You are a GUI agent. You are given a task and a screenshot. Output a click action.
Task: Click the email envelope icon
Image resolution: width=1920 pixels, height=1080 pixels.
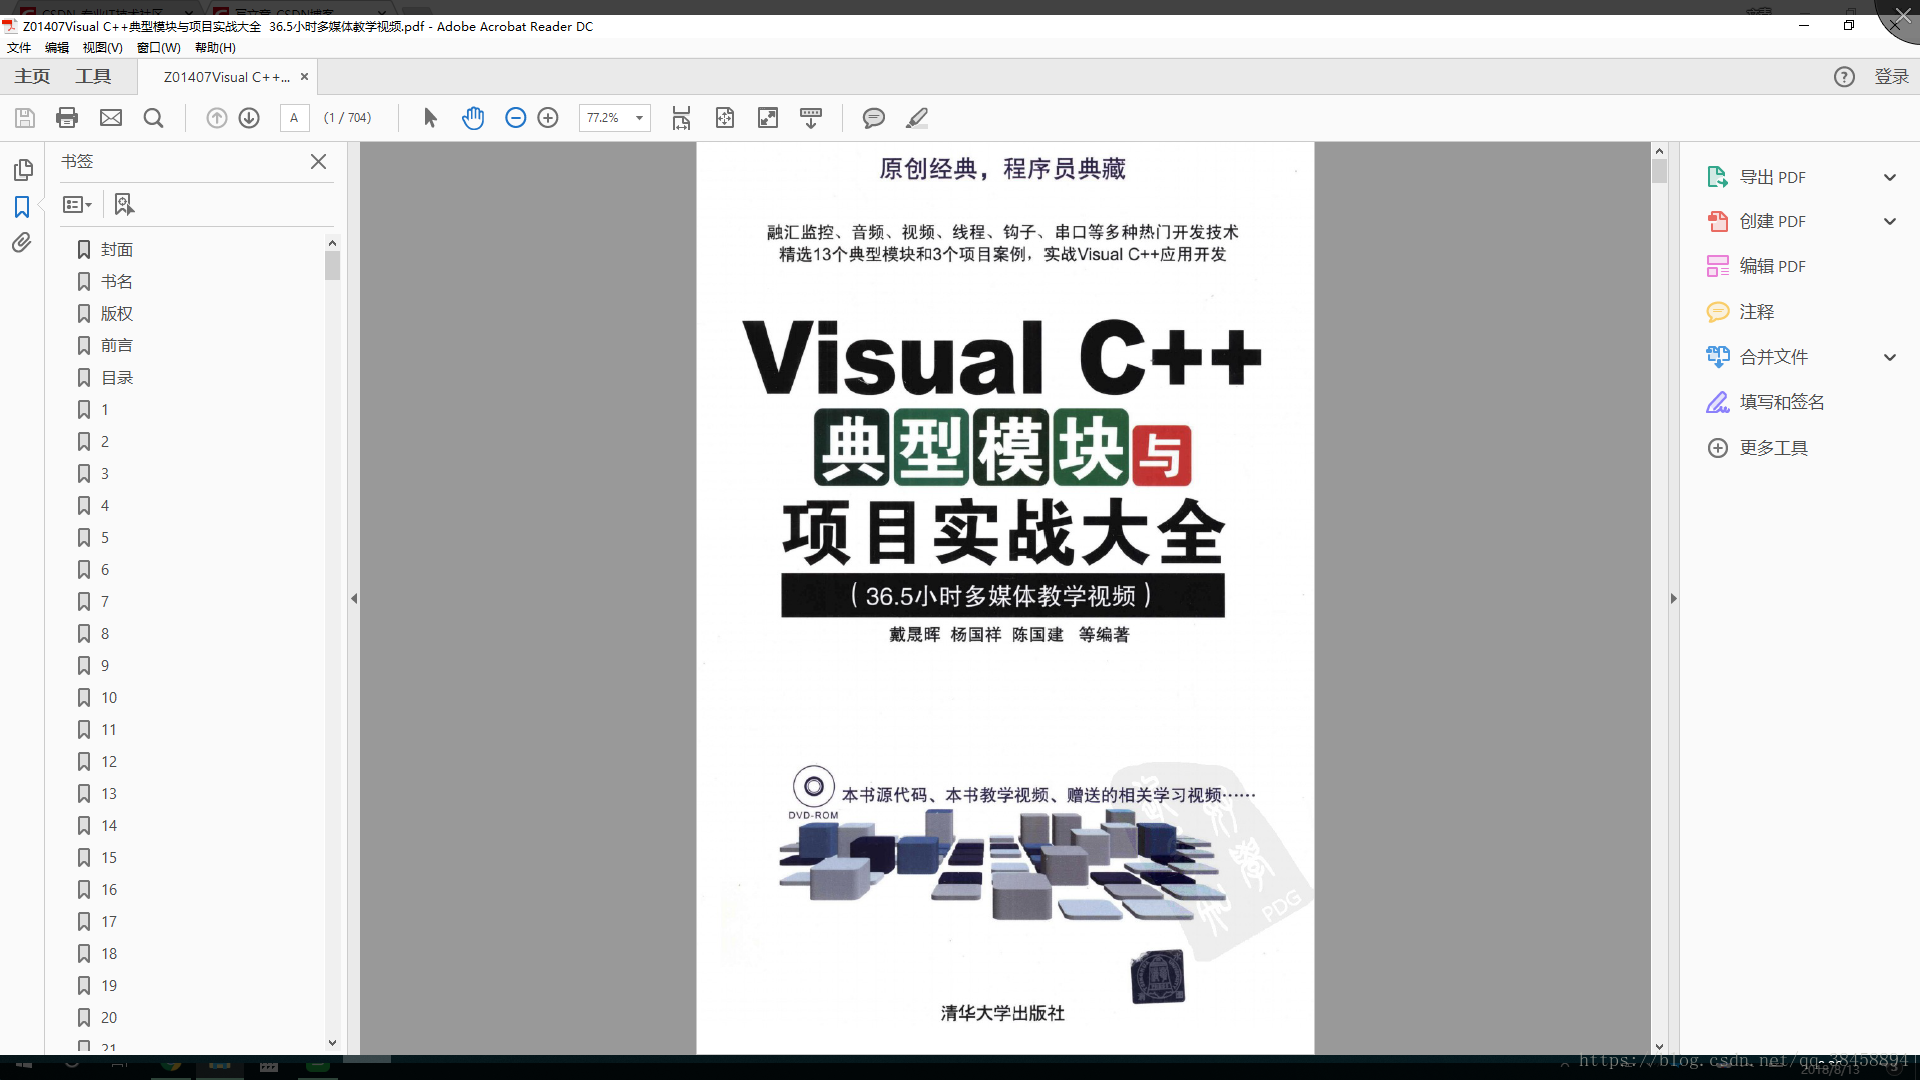click(x=111, y=118)
